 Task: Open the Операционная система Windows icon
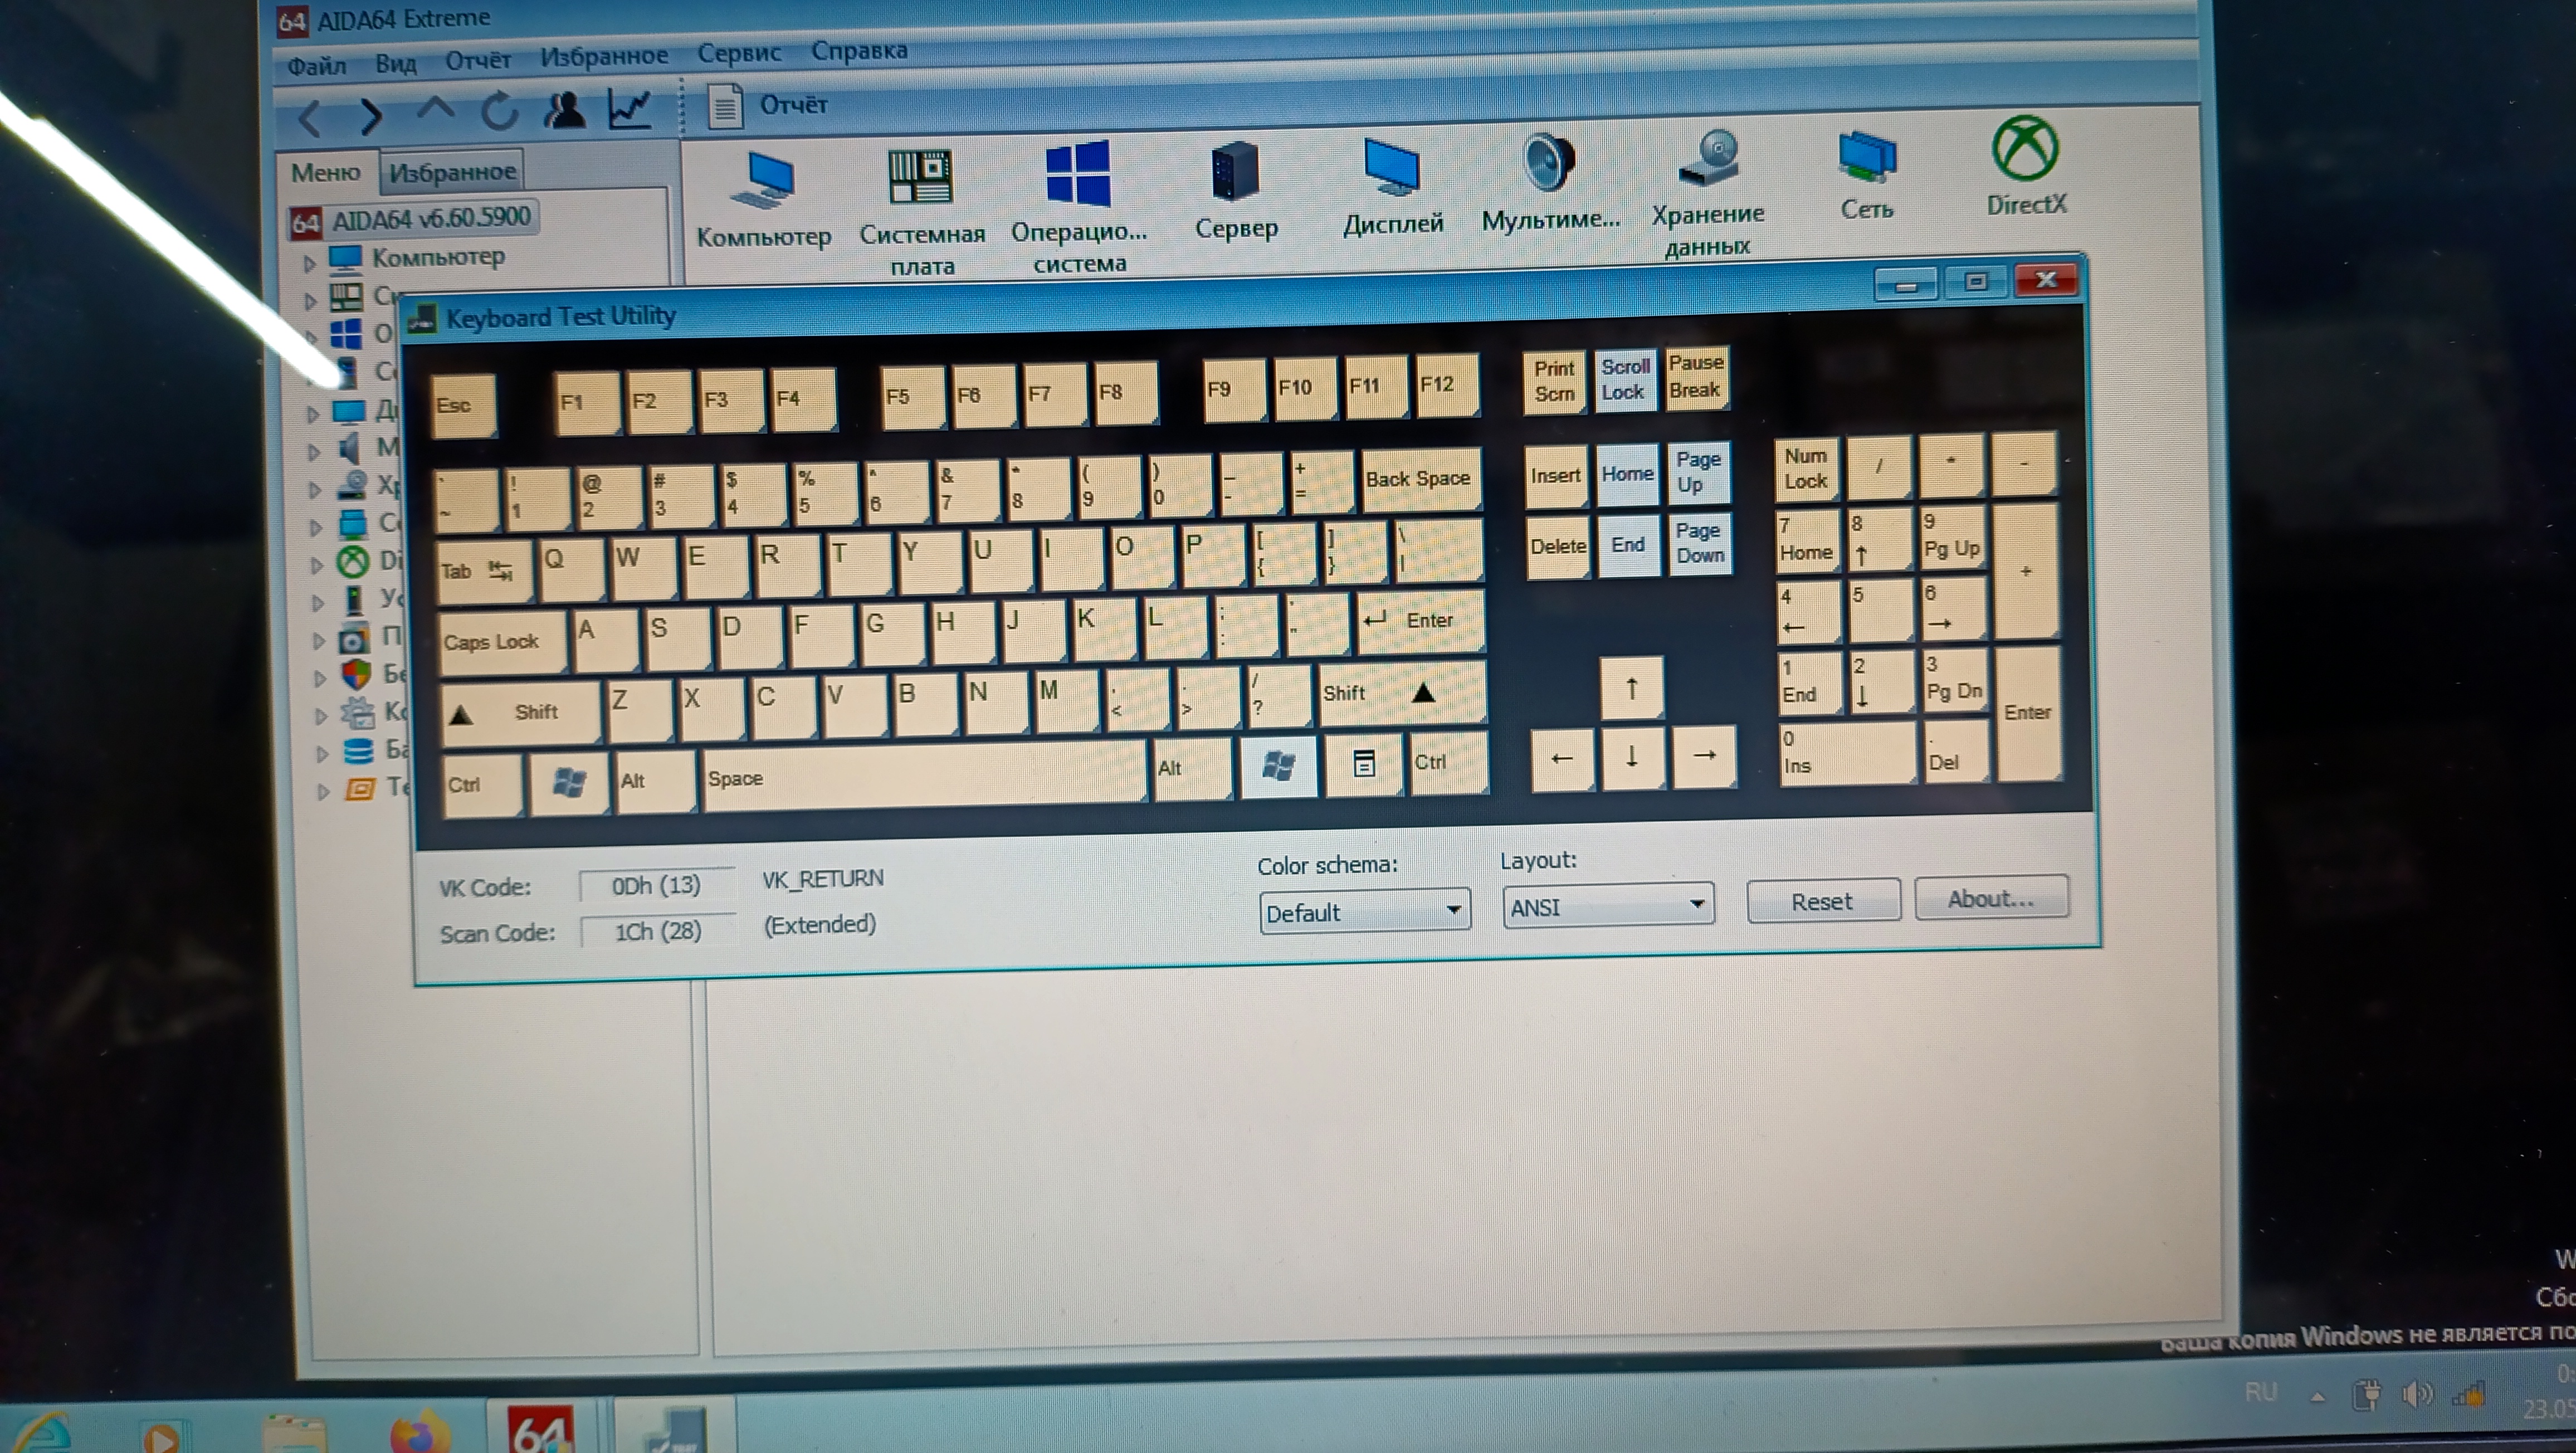coord(1079,208)
